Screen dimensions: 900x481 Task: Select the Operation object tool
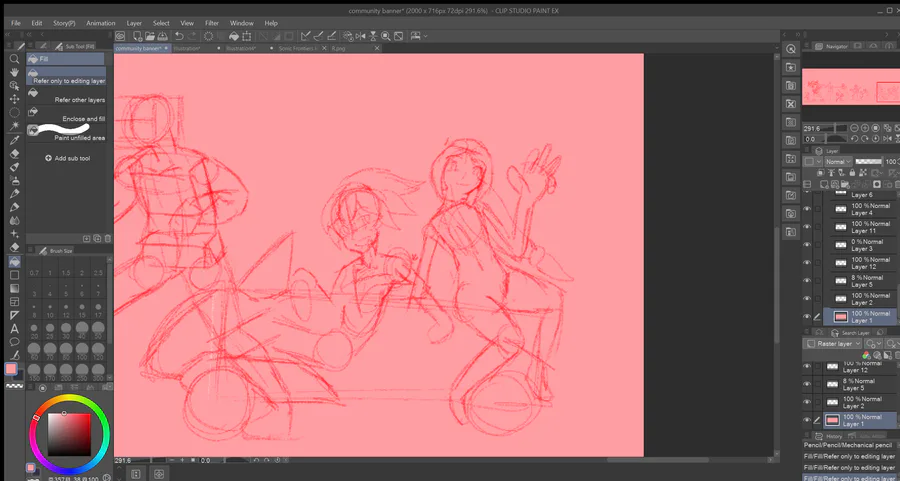[14, 86]
